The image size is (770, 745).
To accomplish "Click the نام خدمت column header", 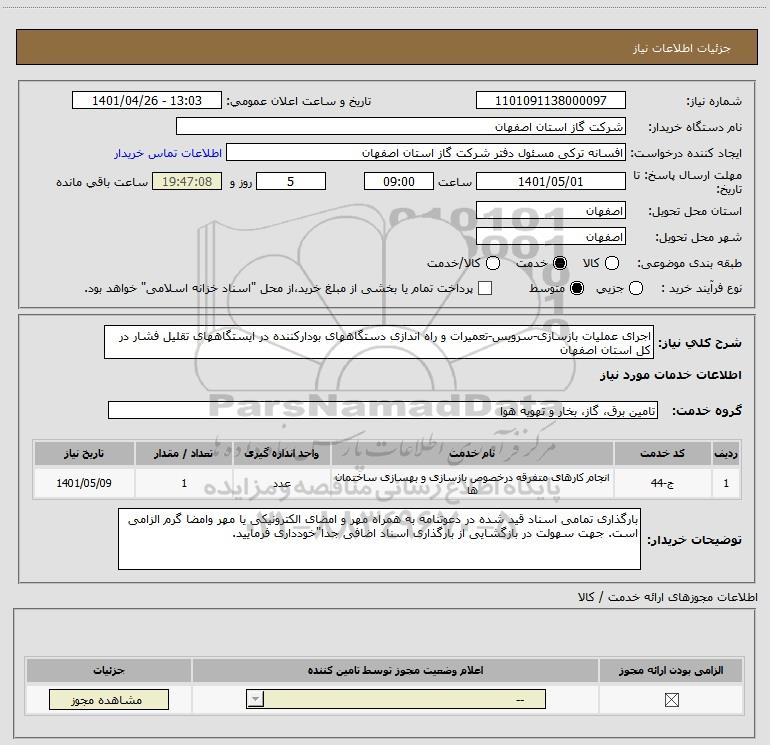I will [x=472, y=453].
